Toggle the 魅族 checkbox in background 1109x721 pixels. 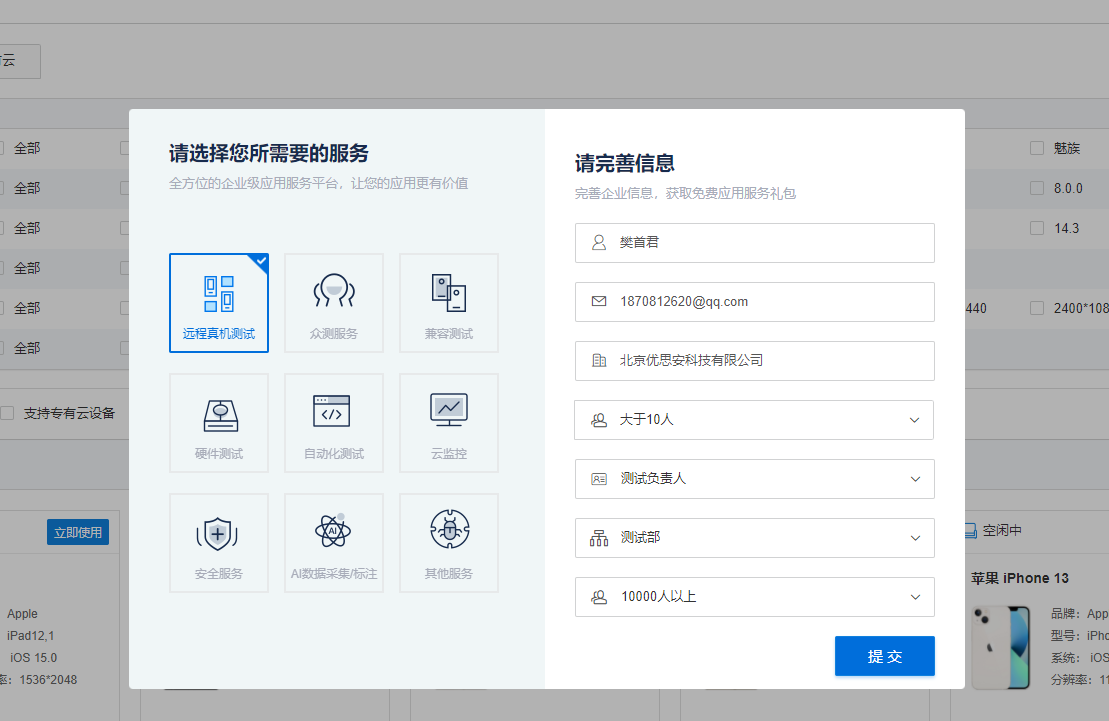coord(1037,148)
